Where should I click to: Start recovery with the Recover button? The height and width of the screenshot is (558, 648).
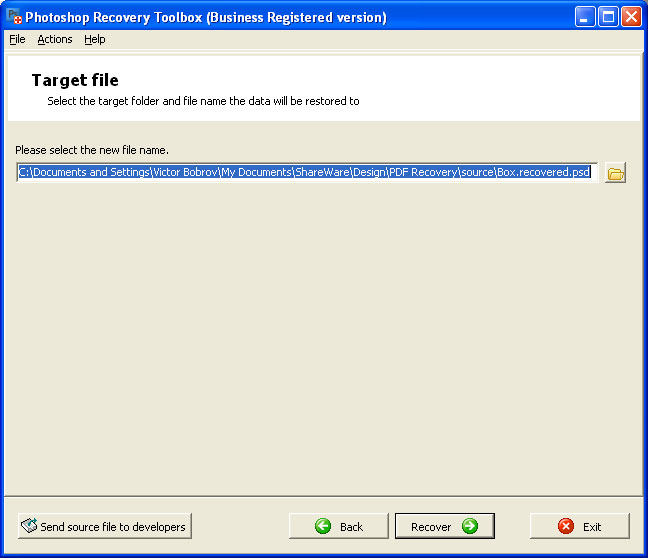tap(445, 526)
